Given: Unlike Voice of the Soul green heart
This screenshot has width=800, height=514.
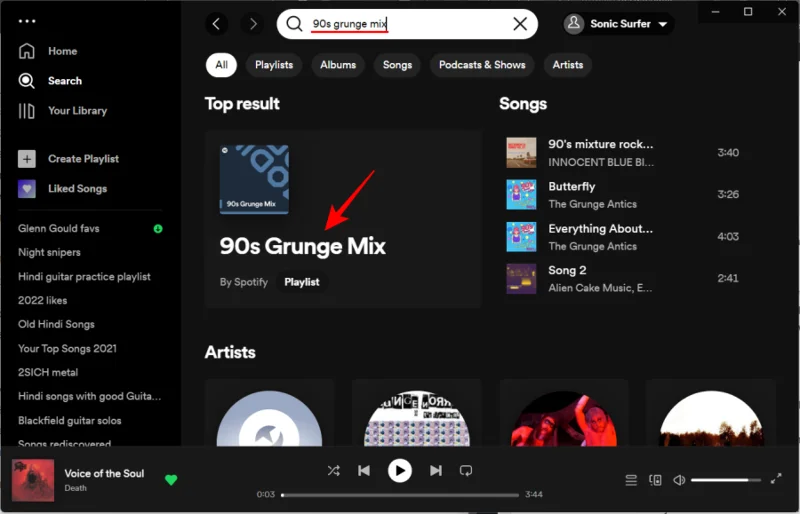Looking at the screenshot, I should pyautogui.click(x=171, y=480).
